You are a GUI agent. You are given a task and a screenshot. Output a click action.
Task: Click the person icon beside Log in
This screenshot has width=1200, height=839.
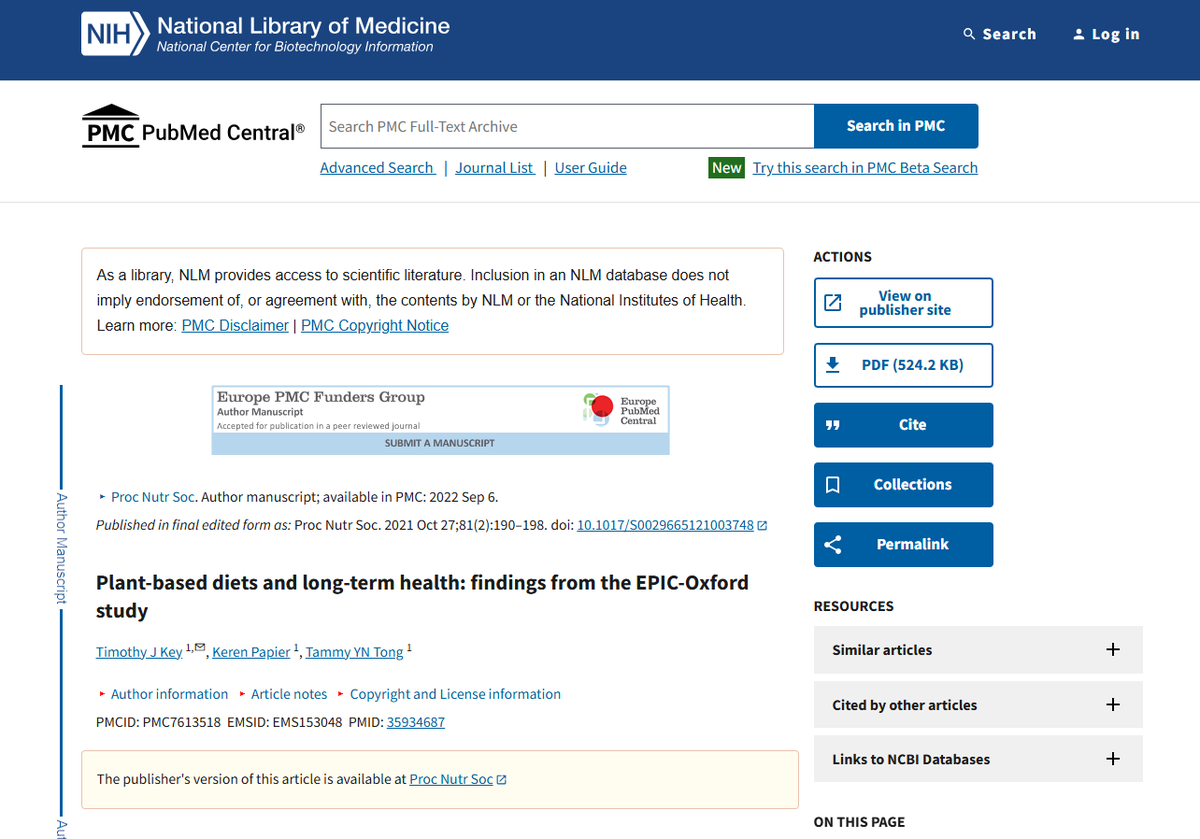[1078, 34]
